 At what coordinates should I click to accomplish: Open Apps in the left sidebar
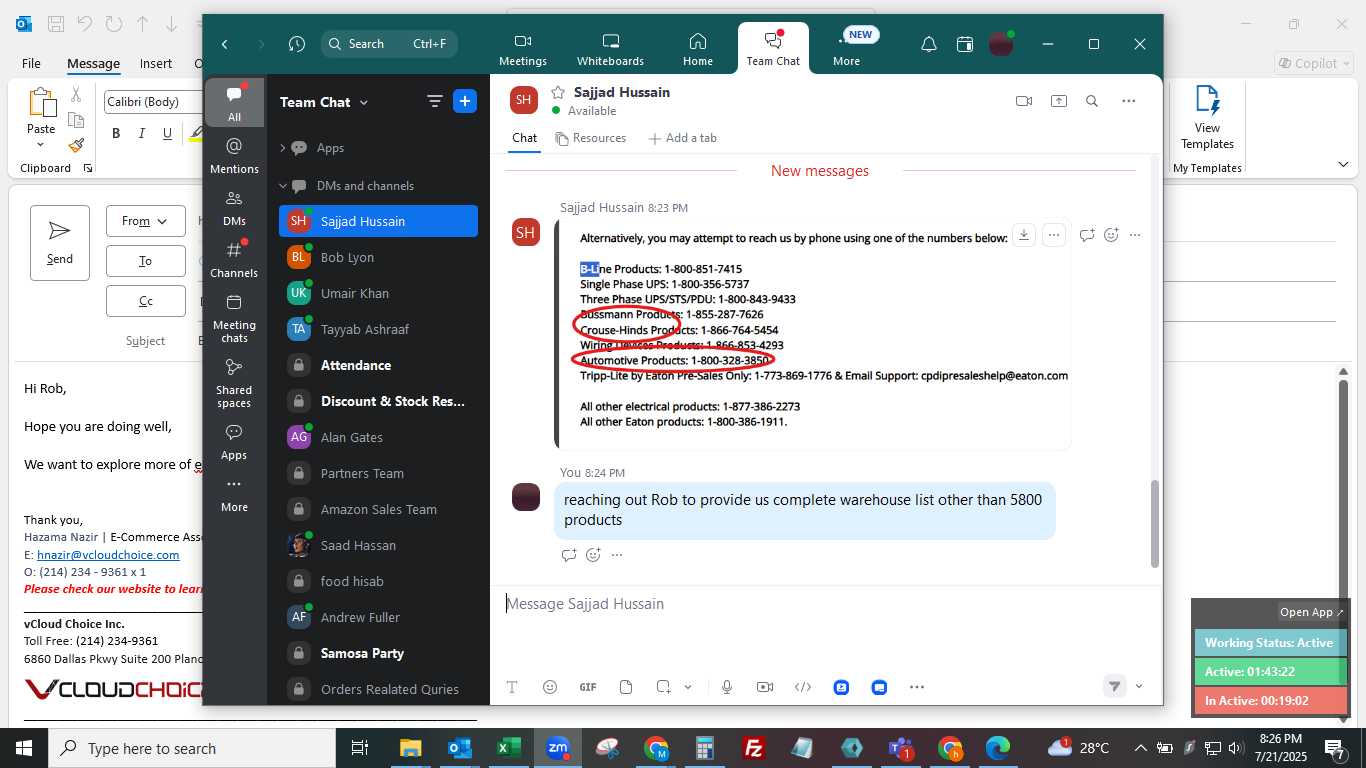coord(234,442)
